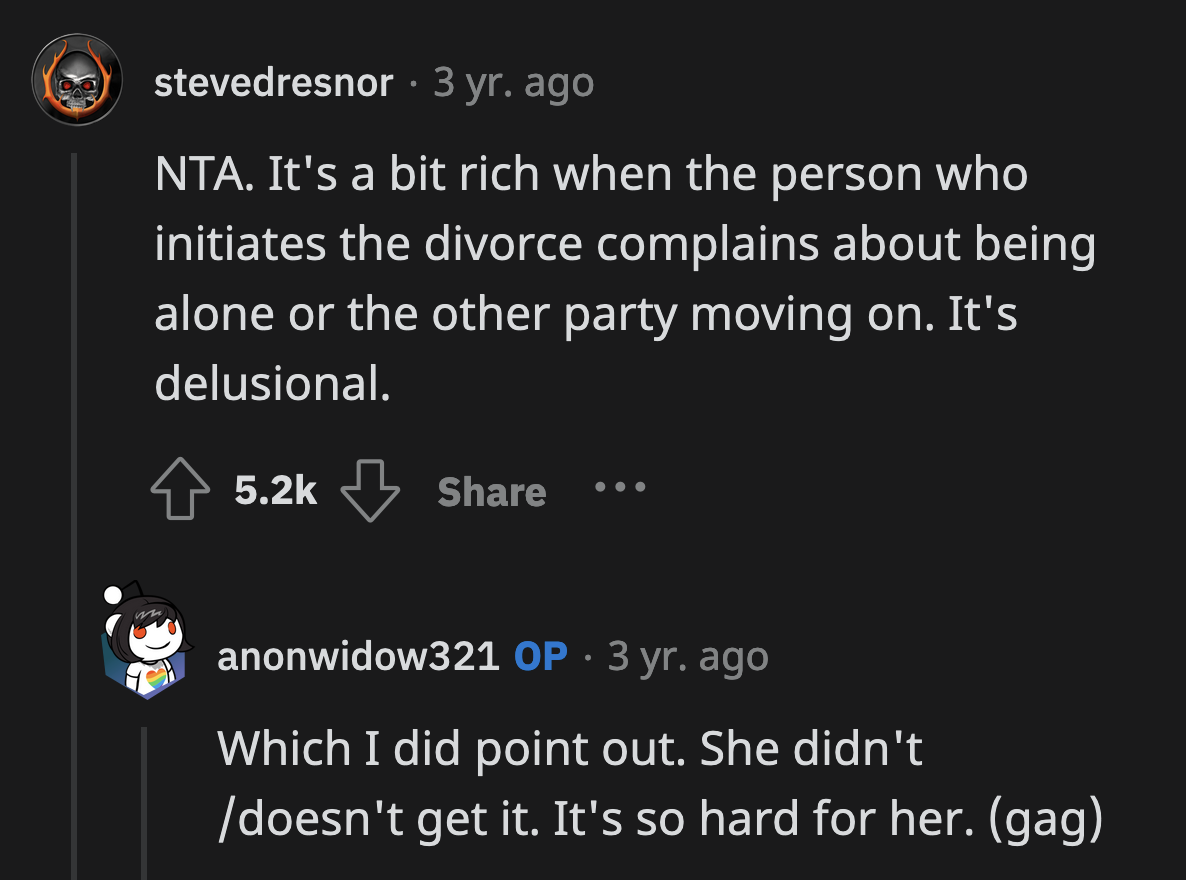The height and width of the screenshot is (880, 1186).
Task: Click the 5.2k vote count display
Action: pos(273,489)
